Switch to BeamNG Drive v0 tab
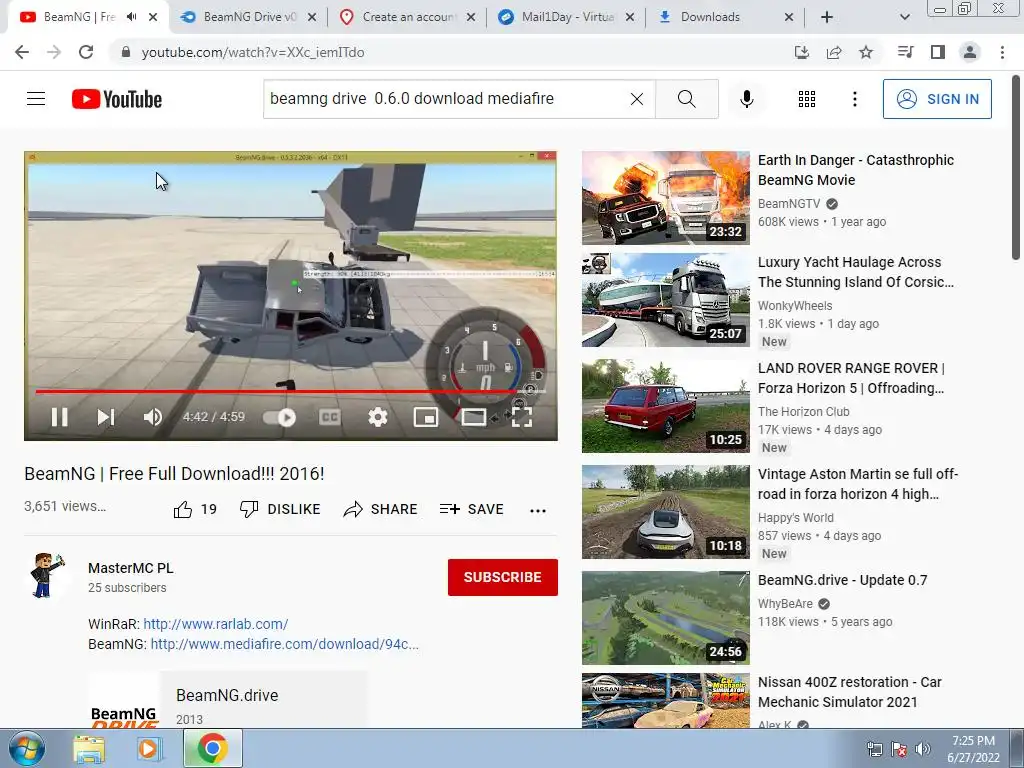Image resolution: width=1024 pixels, height=768 pixels. tap(249, 17)
